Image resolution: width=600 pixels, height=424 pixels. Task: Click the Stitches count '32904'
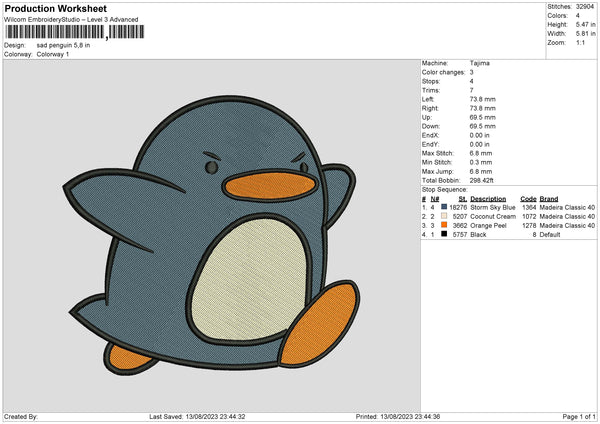(585, 7)
